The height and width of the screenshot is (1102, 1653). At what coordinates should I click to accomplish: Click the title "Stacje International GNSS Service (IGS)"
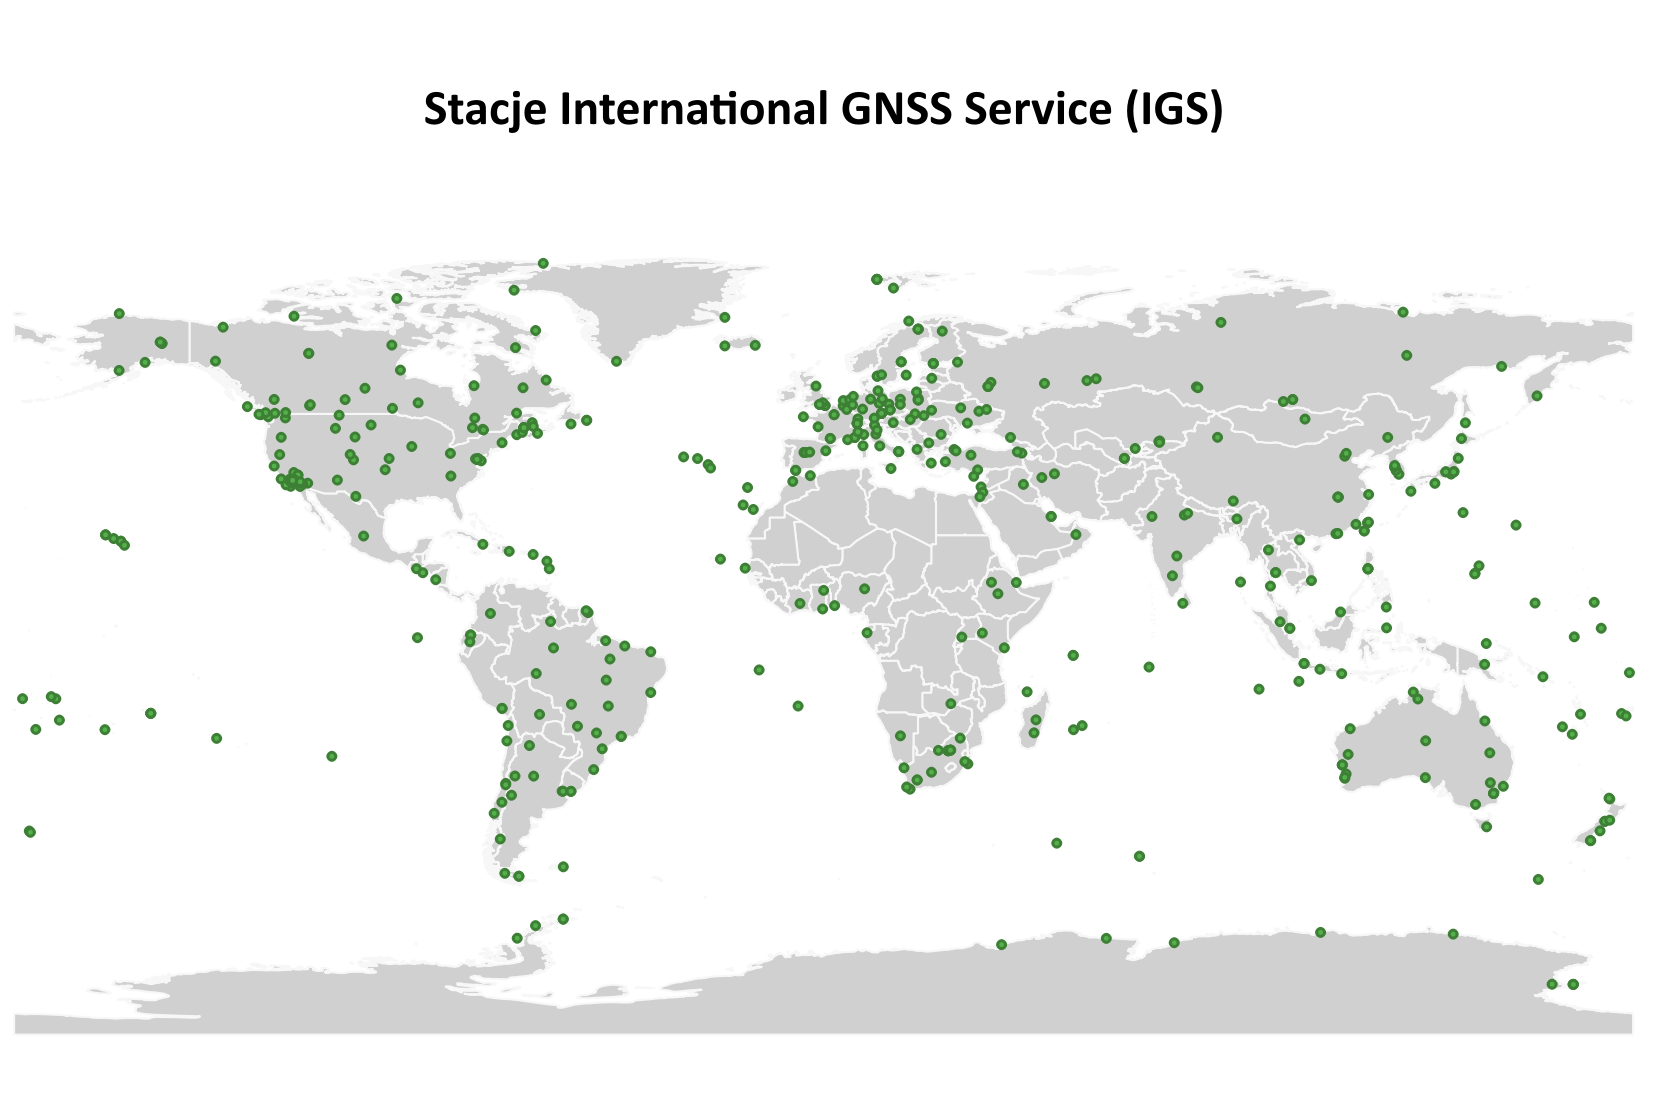[x=823, y=109]
